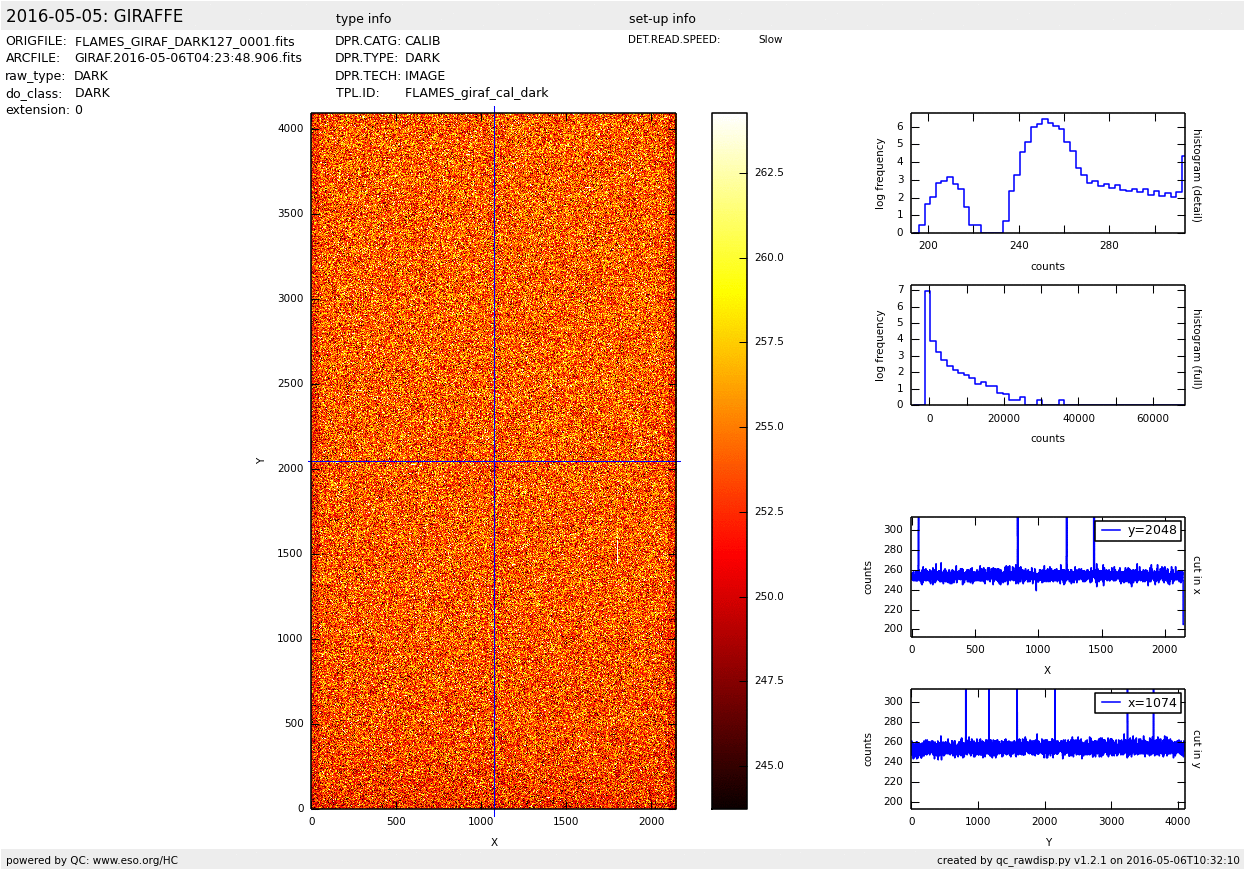Click the 2016-05-05: GIRAFFE page title
The height and width of the screenshot is (870, 1245).
tap(95, 17)
